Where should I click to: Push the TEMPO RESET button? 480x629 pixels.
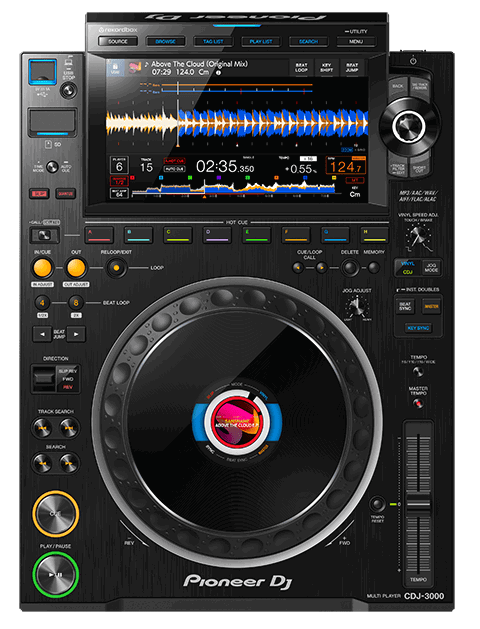tap(377, 503)
